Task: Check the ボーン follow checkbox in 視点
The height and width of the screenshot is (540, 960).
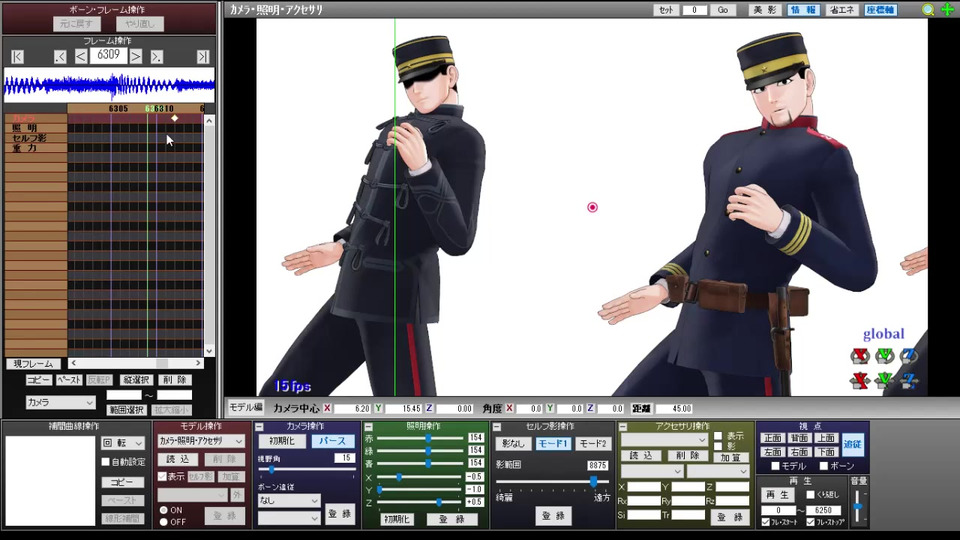Action: pos(823,466)
